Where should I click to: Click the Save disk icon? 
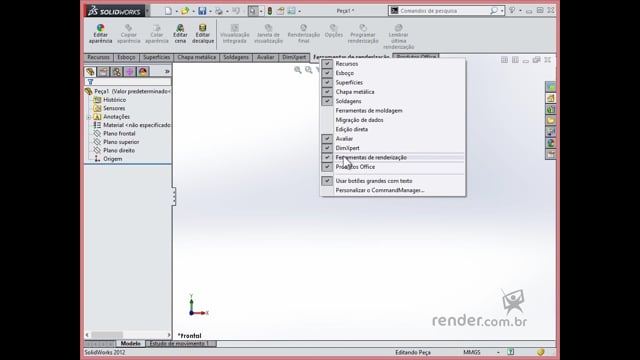(202, 11)
